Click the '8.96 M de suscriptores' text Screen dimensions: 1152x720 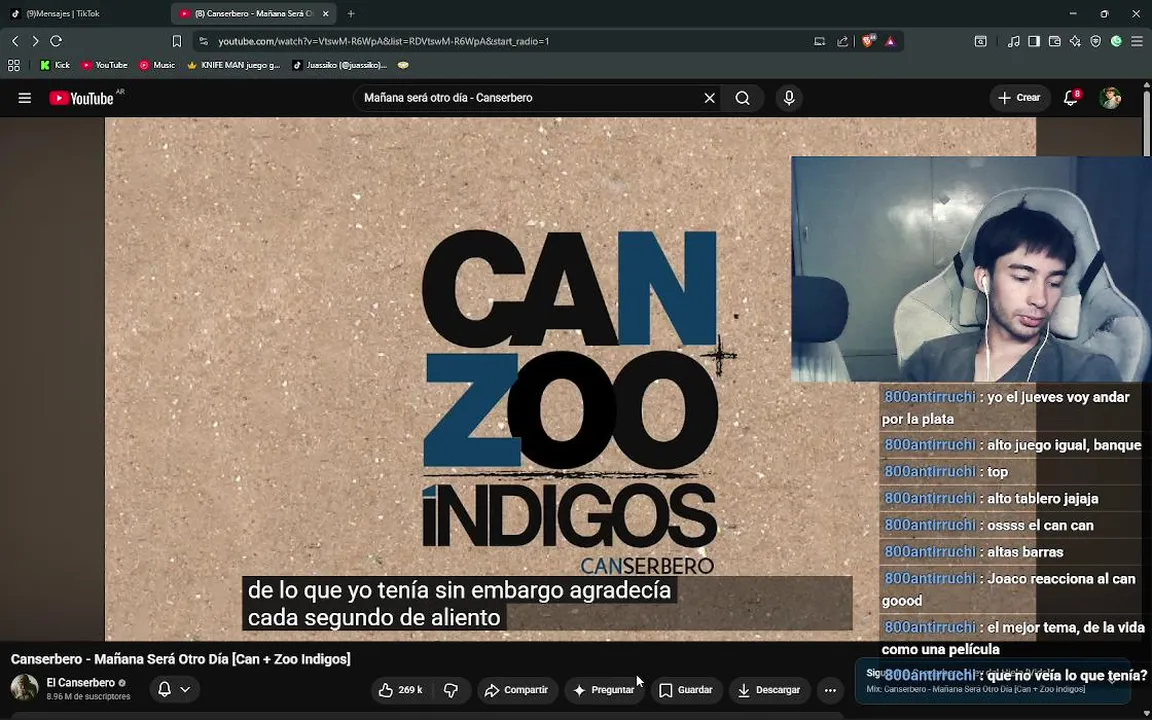click(x=88, y=696)
